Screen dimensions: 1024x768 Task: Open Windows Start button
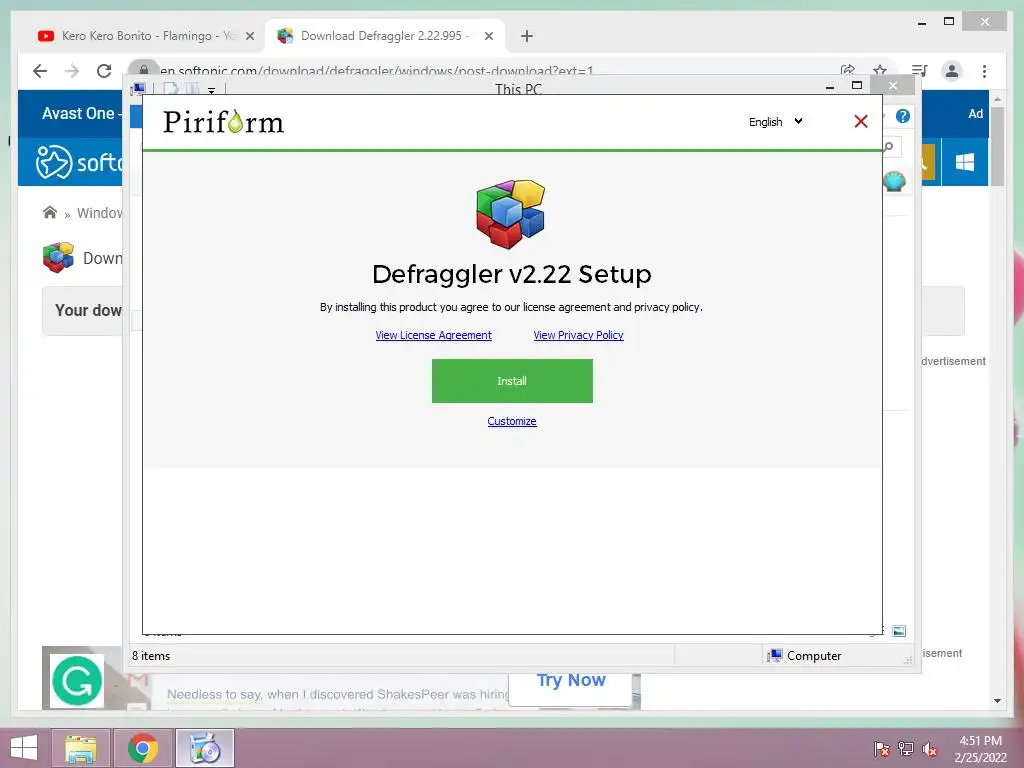[24, 748]
